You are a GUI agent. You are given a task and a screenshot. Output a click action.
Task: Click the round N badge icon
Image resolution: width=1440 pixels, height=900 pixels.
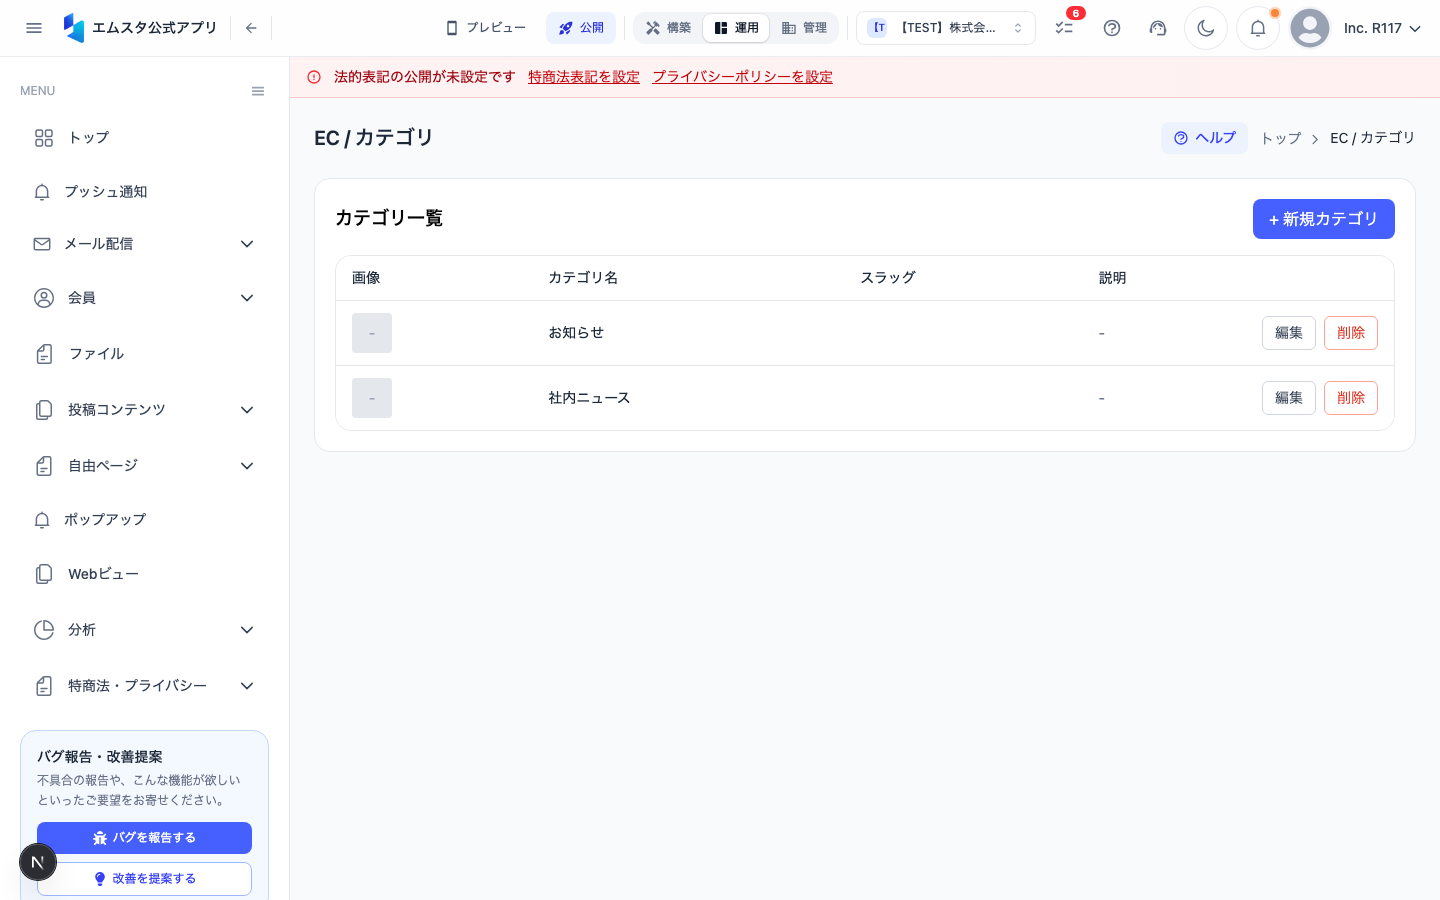(38, 862)
